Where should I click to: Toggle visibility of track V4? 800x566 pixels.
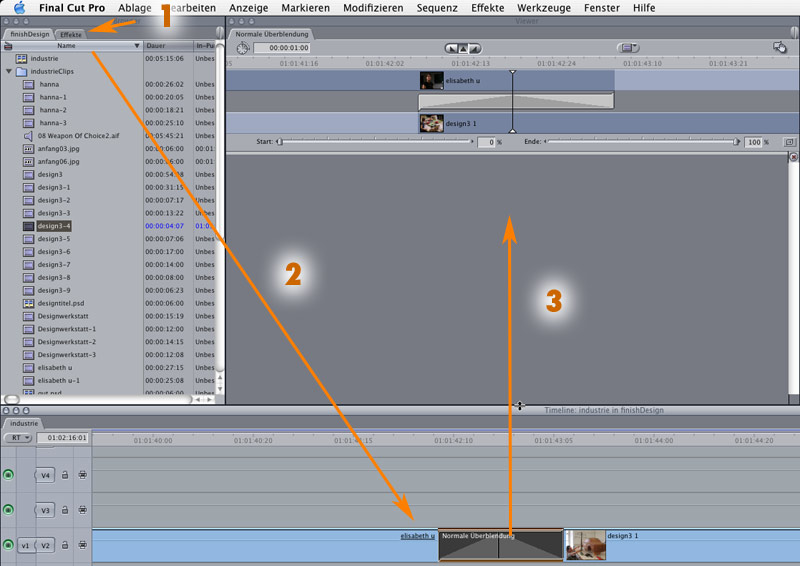coord(9,475)
